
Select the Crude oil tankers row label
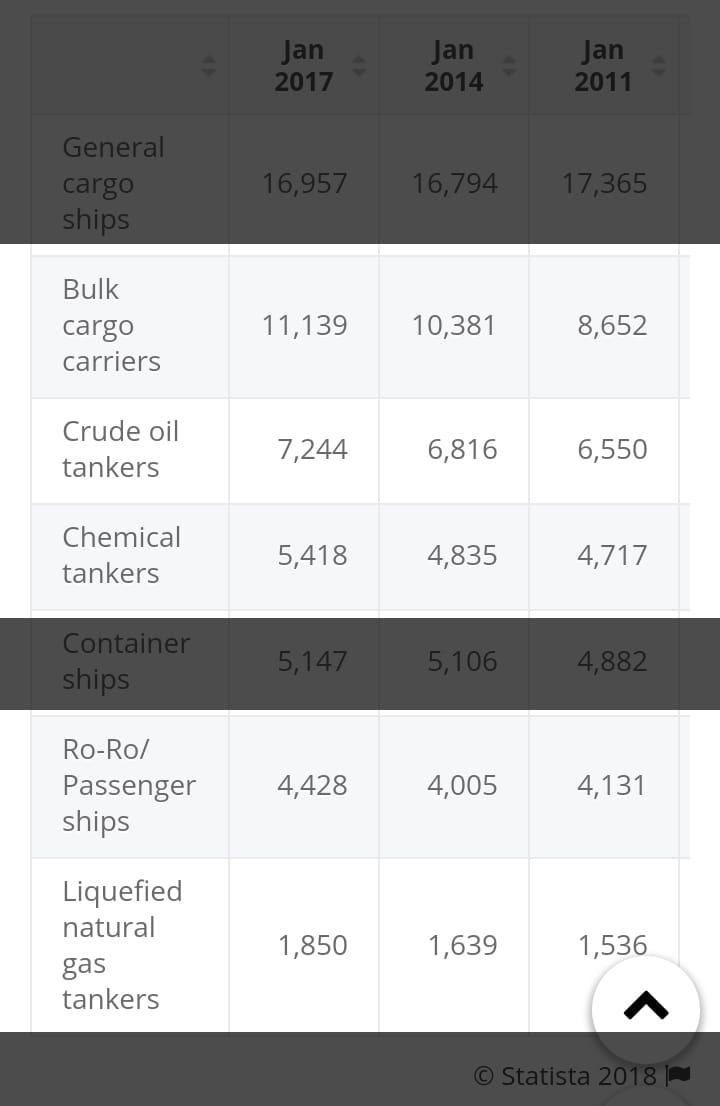121,449
